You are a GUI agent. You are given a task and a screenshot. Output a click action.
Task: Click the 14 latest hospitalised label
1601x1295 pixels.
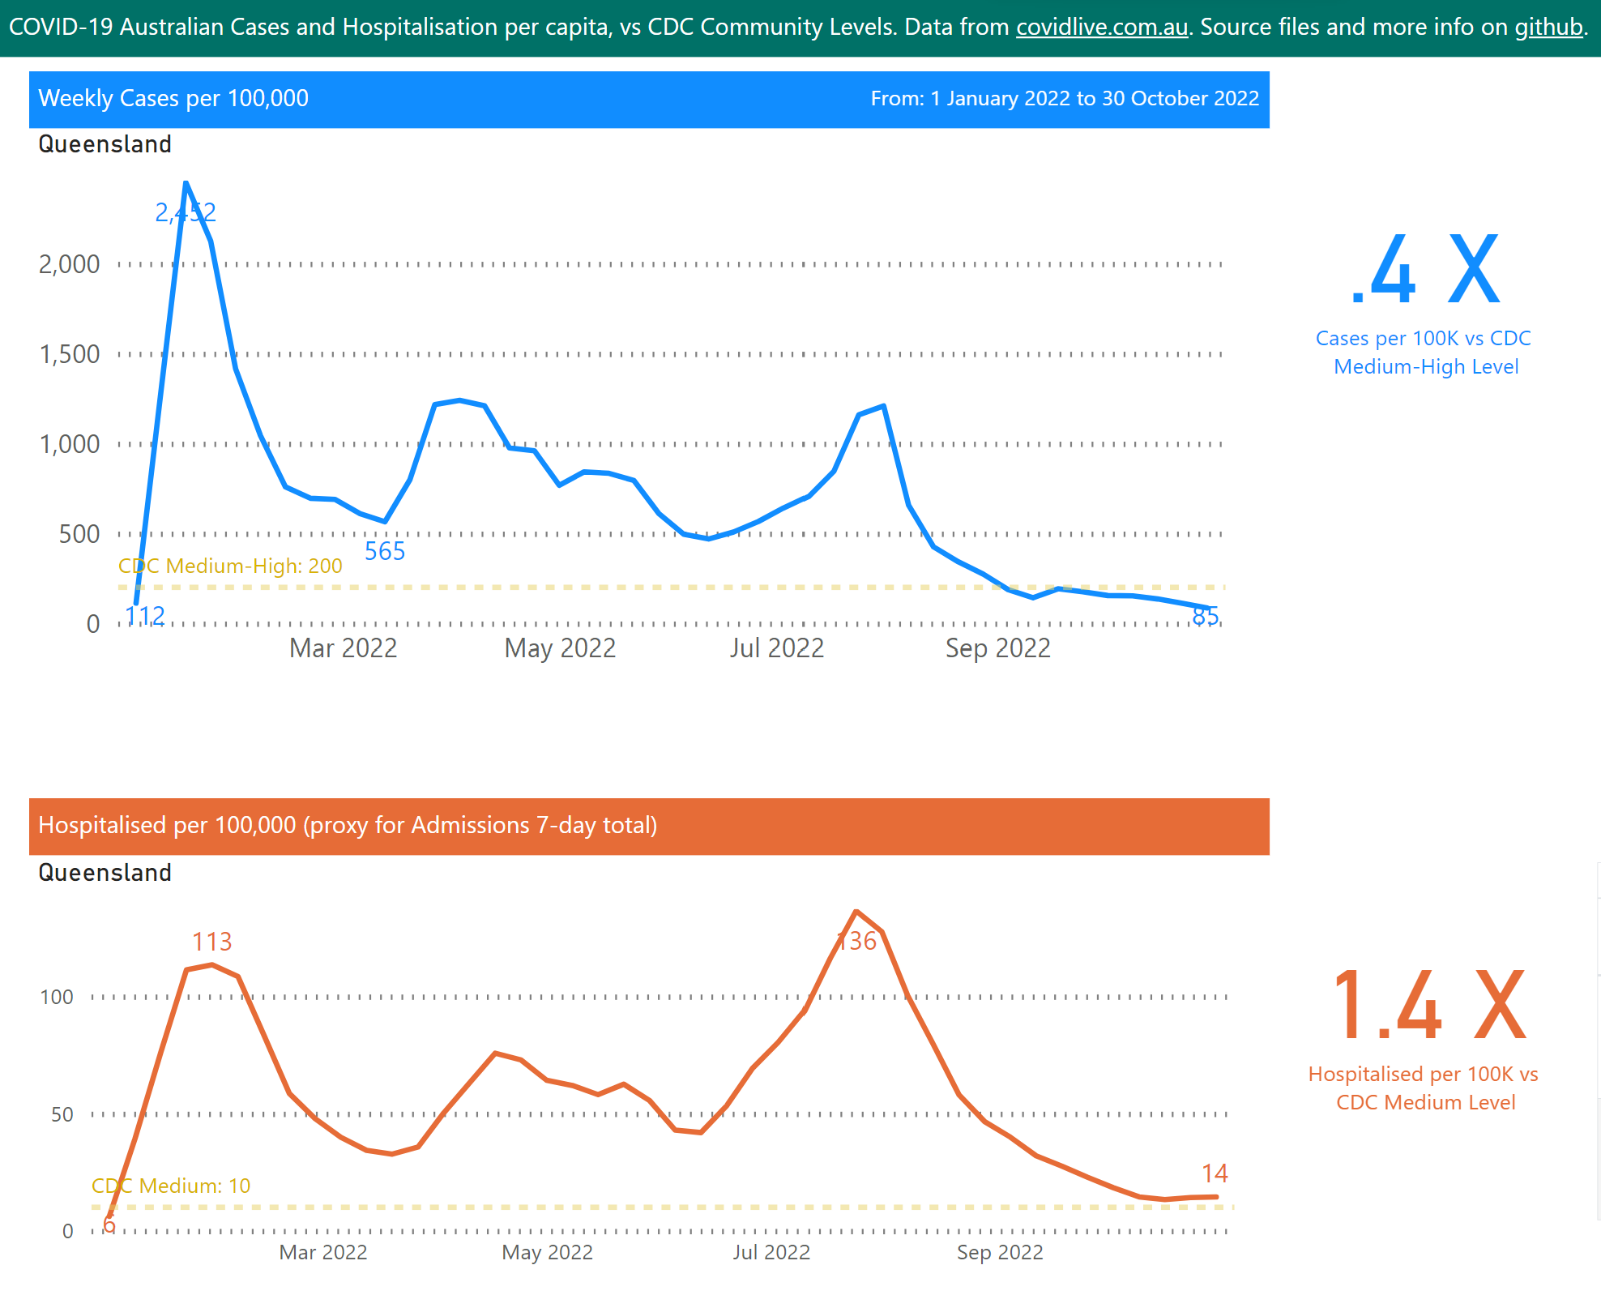1215,1173
